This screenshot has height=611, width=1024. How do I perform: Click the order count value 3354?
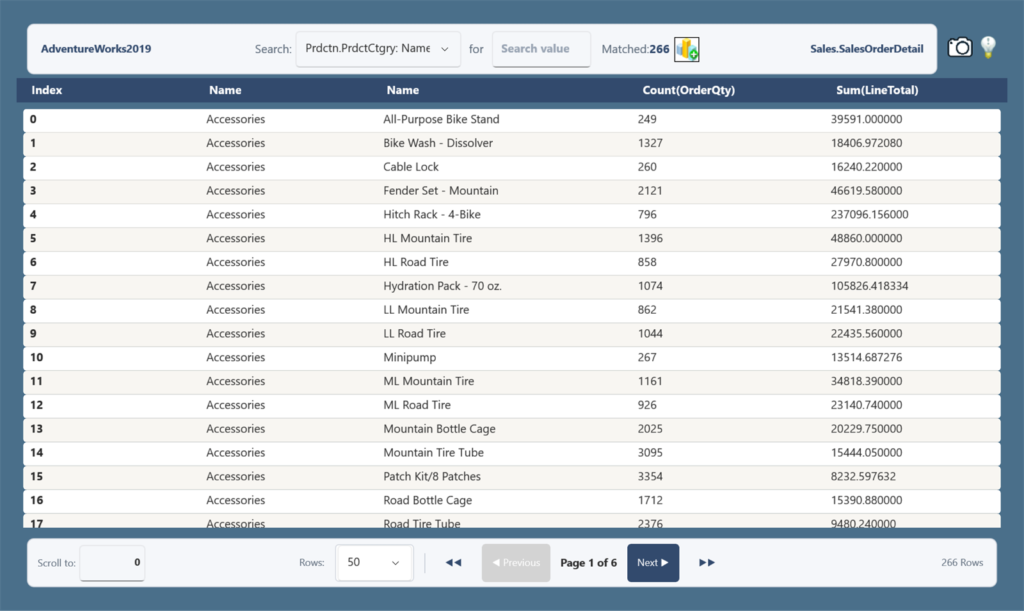point(650,477)
